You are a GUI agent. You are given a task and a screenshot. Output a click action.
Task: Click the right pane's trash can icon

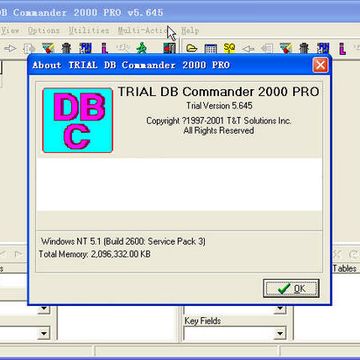[x=304, y=49]
